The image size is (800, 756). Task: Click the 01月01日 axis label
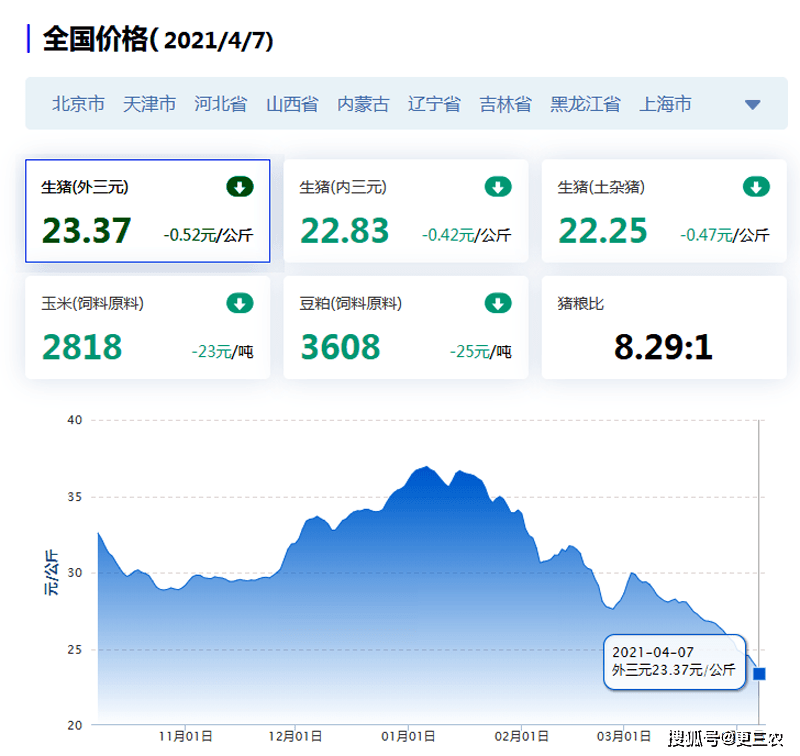pyautogui.click(x=408, y=737)
